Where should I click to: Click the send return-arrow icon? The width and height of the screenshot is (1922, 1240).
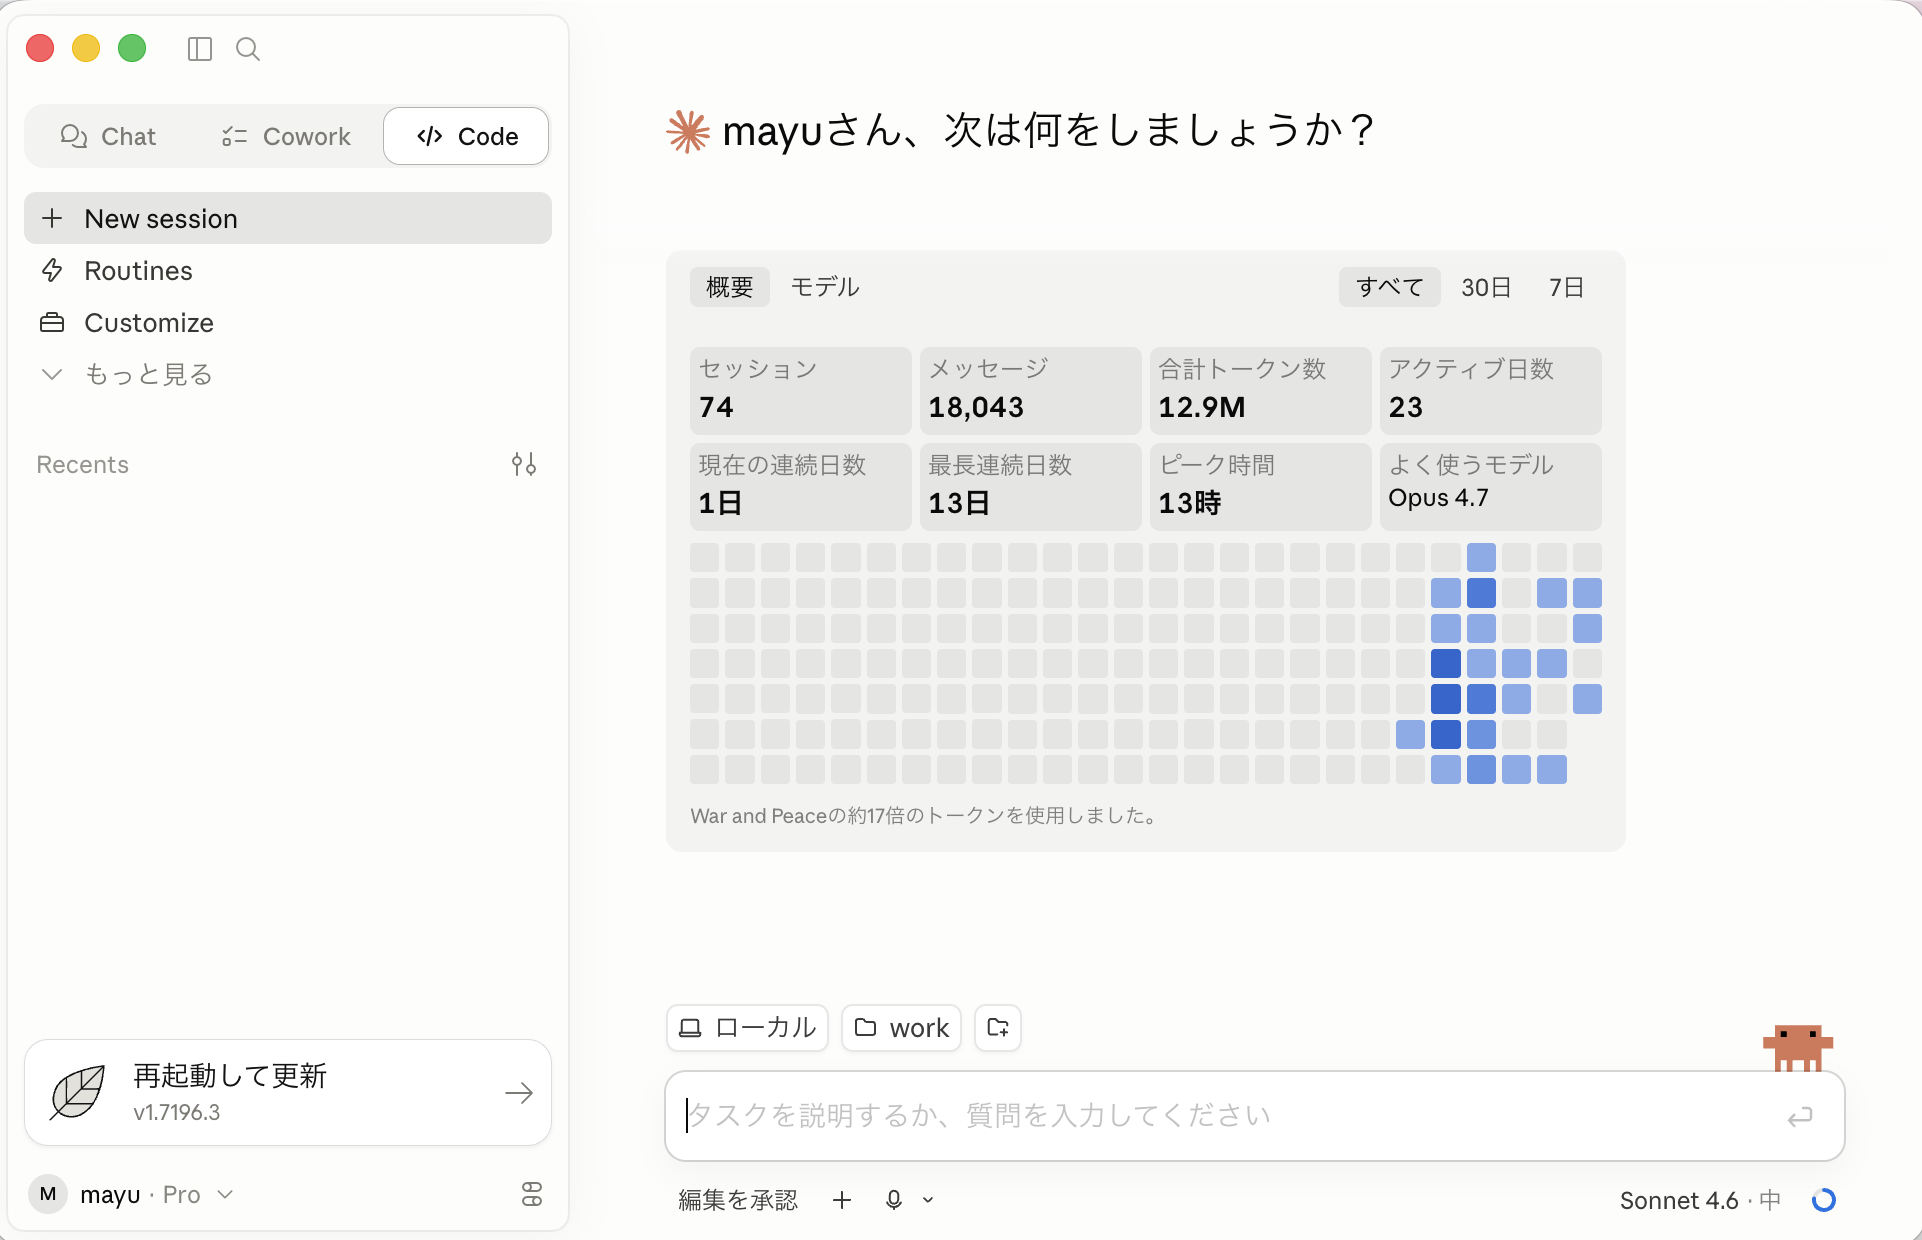pyautogui.click(x=1800, y=1116)
